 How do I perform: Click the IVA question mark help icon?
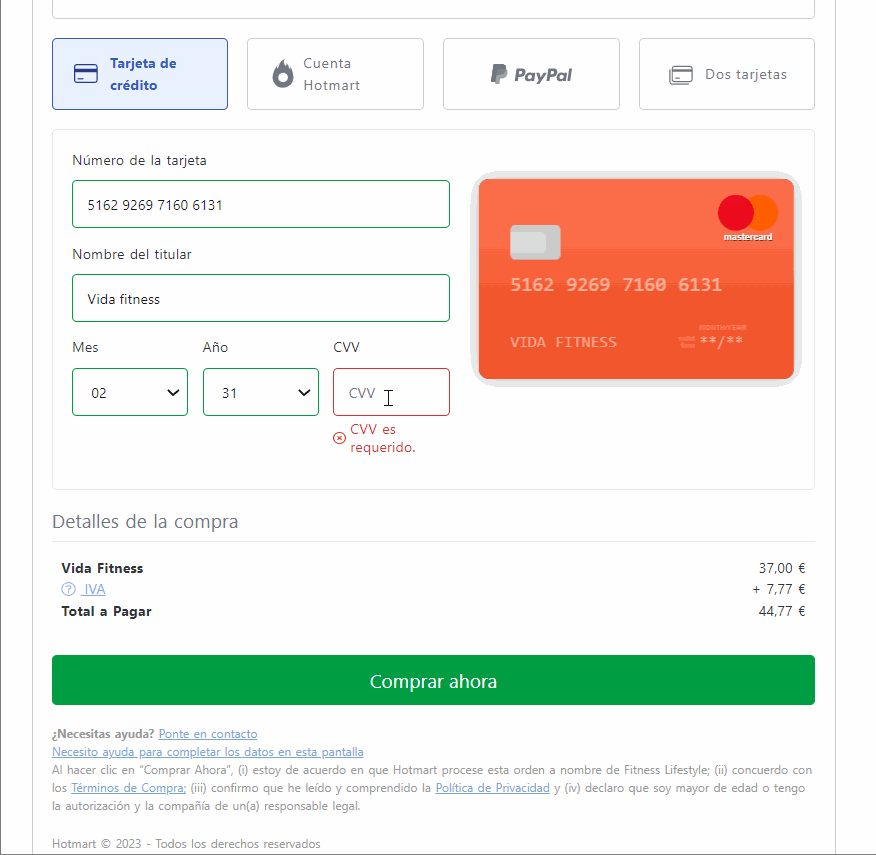69,589
